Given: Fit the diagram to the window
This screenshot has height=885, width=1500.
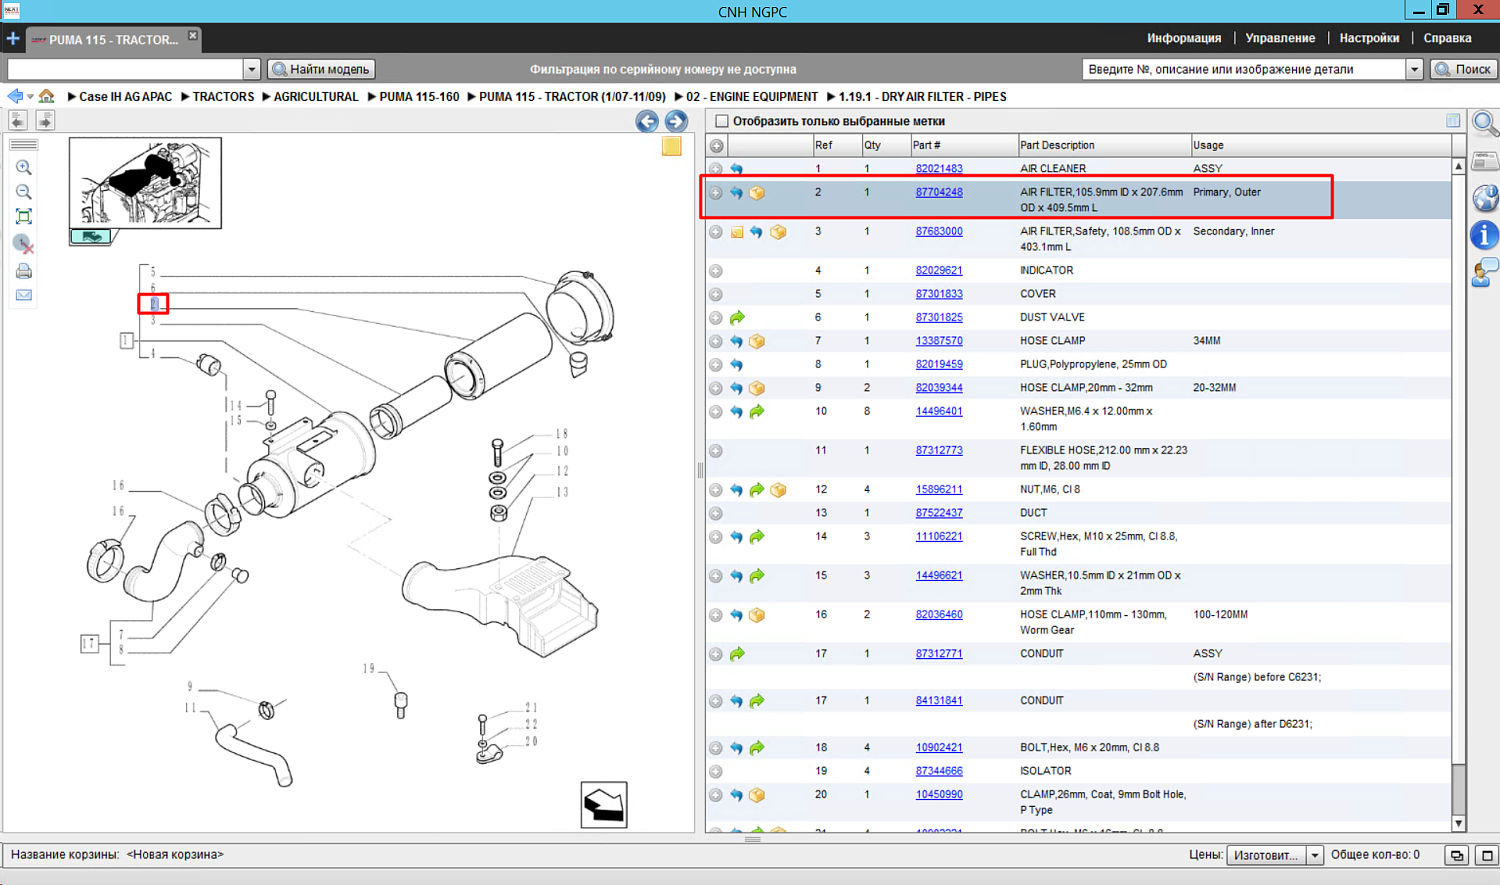Looking at the screenshot, I should [24, 217].
